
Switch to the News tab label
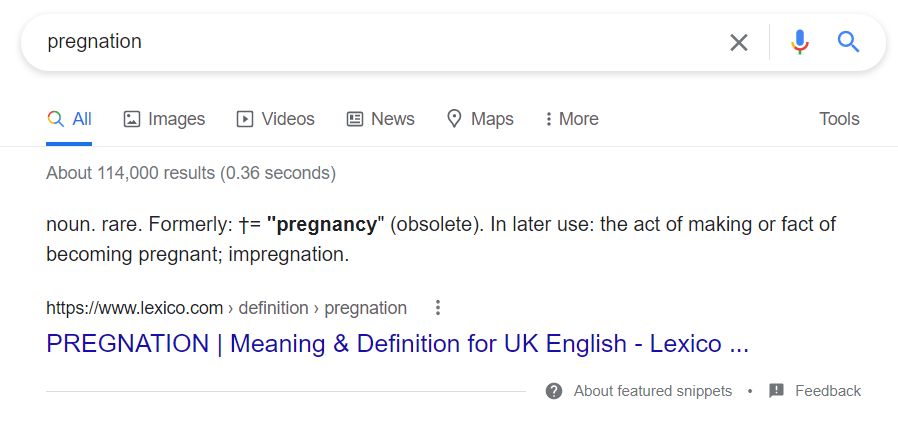pos(393,119)
